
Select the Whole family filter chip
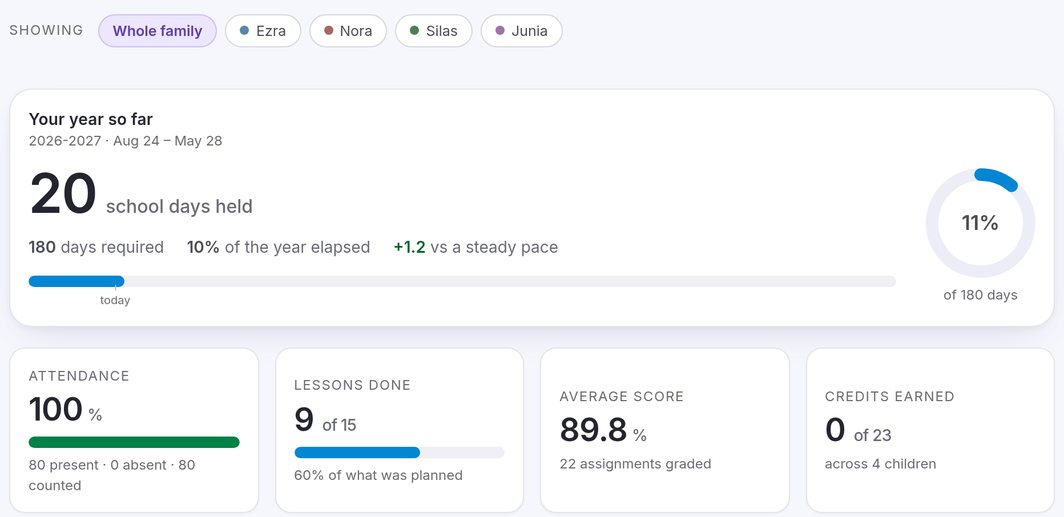[x=157, y=31]
